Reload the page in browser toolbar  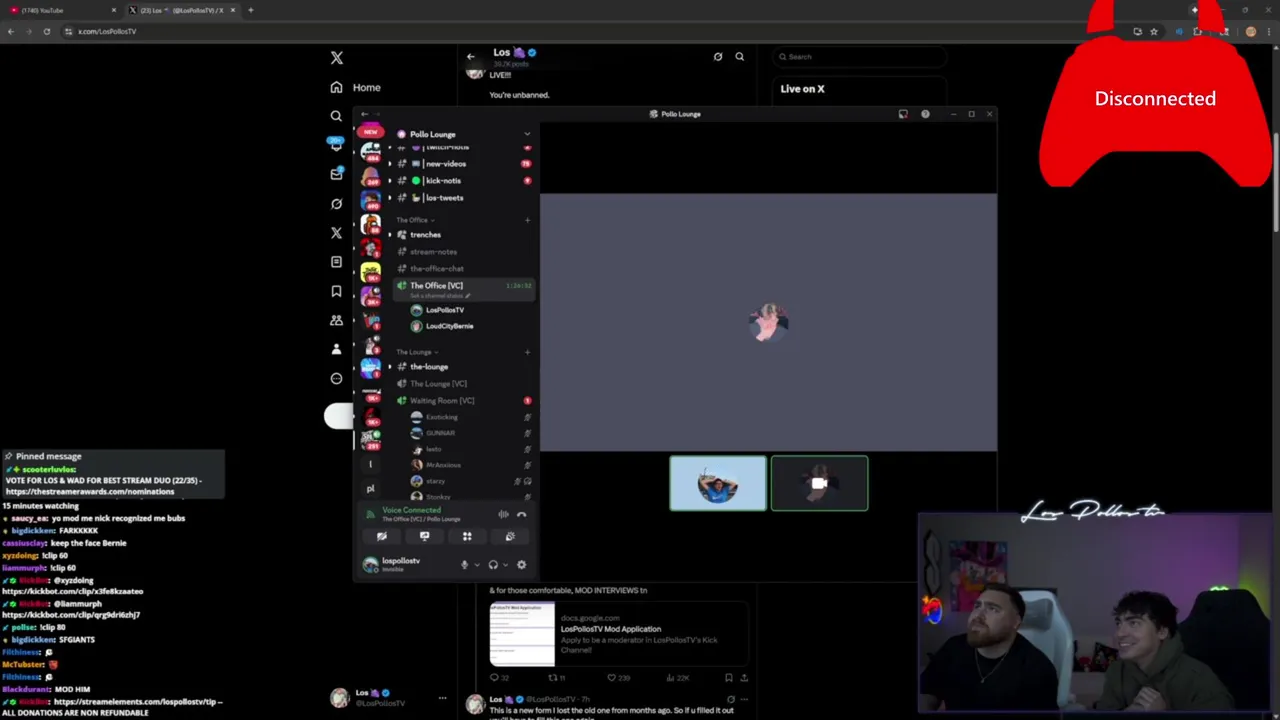tap(47, 31)
